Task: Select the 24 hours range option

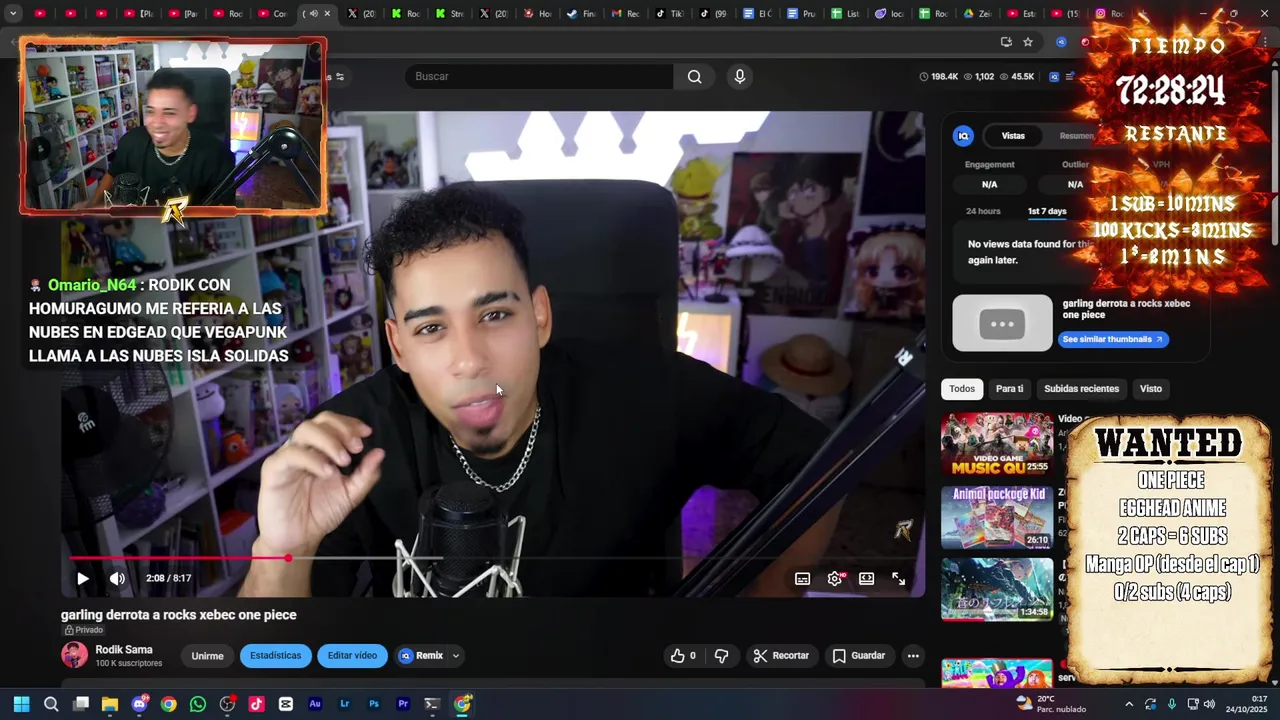Action: [983, 211]
